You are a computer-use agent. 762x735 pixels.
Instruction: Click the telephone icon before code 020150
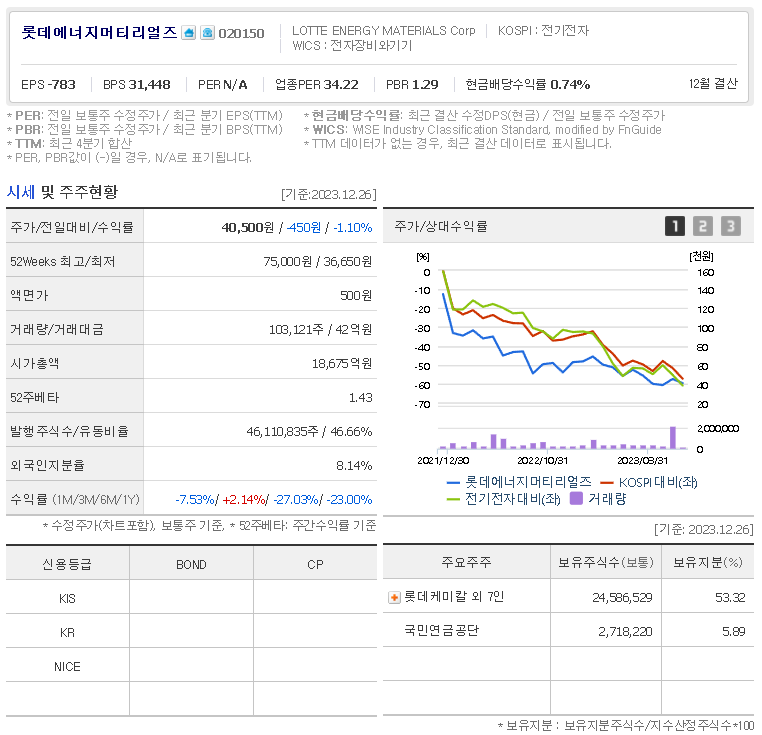[208, 33]
